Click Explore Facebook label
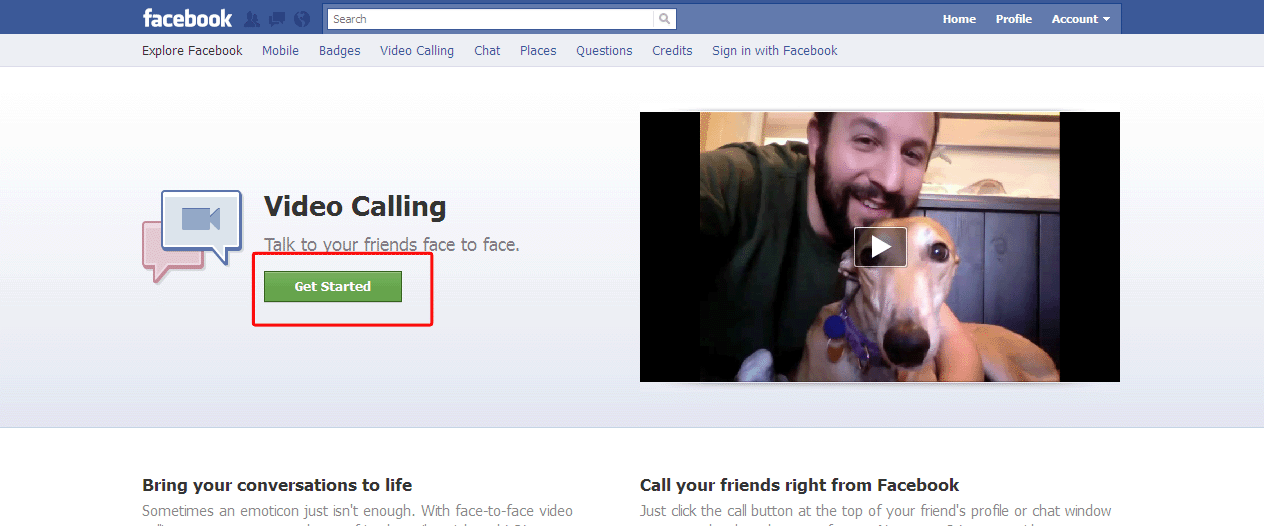Screen dimensions: 1264x526 tap(192, 51)
